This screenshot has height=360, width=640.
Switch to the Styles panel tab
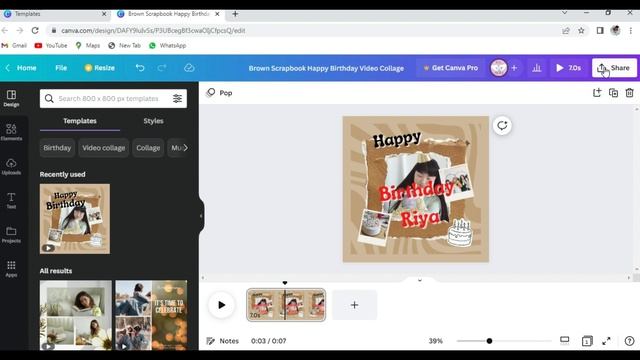coord(153,121)
